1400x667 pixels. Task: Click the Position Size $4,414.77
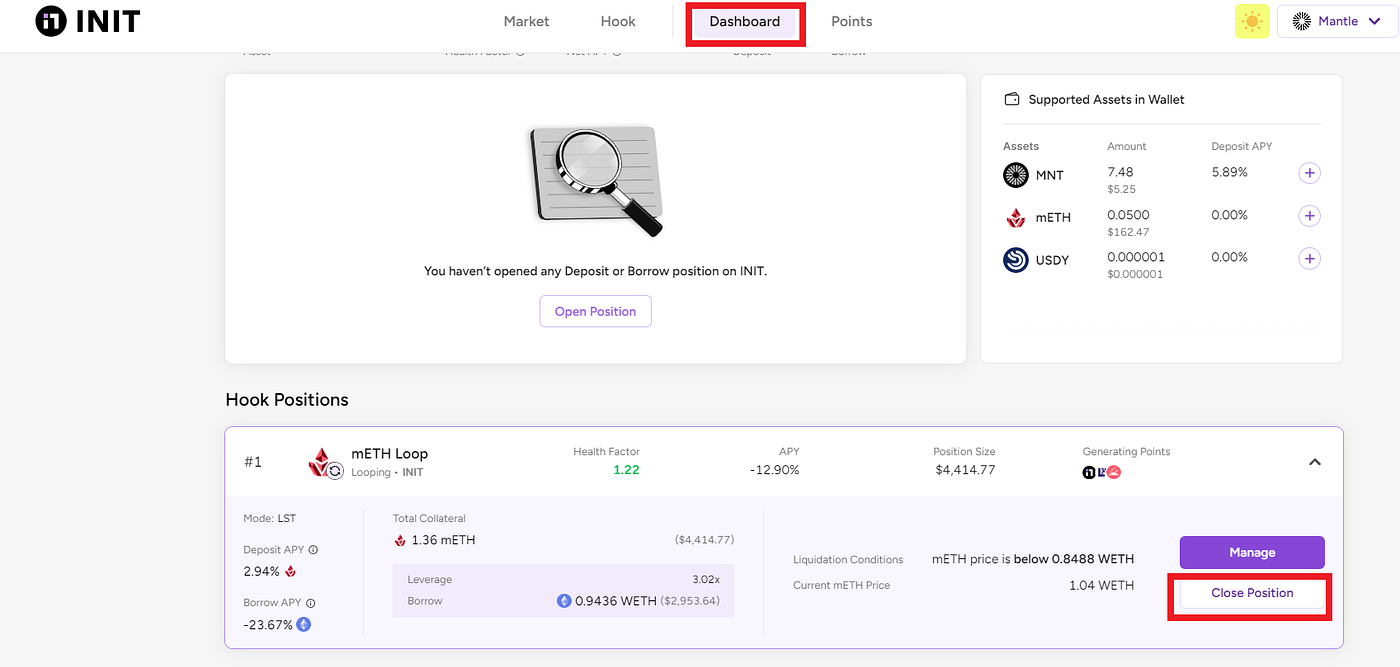pyautogui.click(x=964, y=470)
